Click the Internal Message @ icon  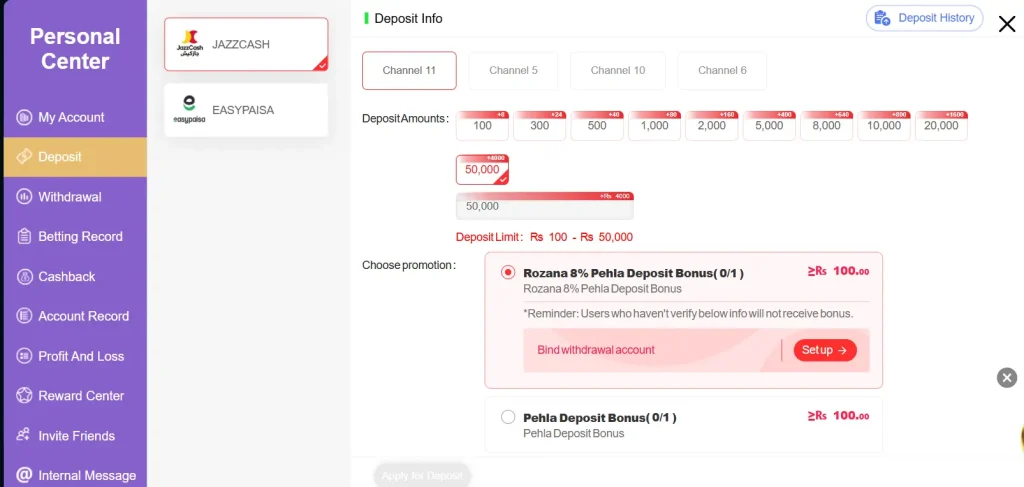[24, 475]
